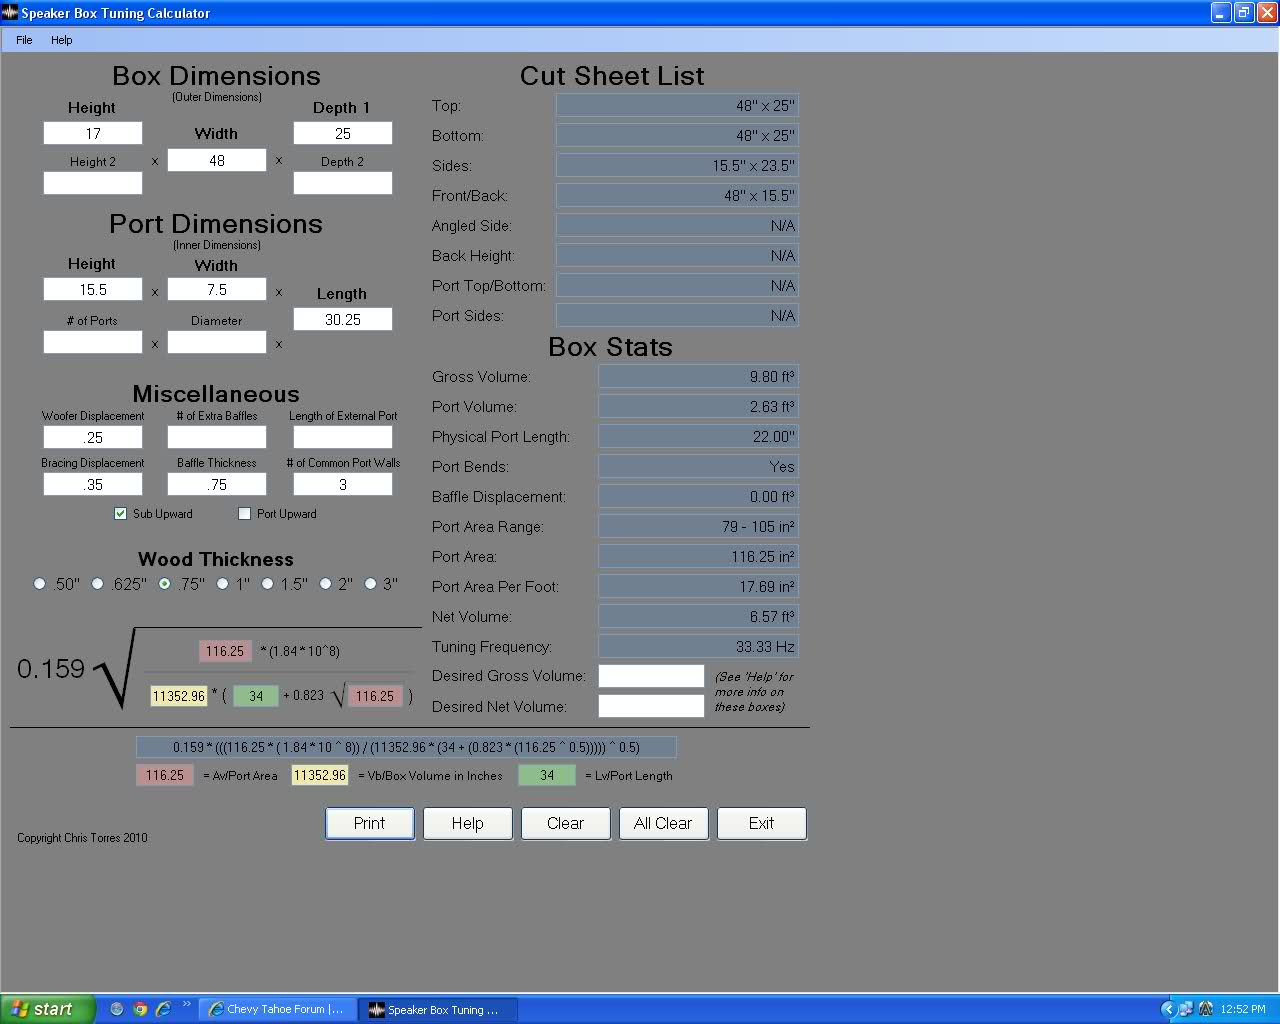Viewport: 1280px width, 1024px height.
Task: Click the box Width field showing 48
Action: [217, 160]
